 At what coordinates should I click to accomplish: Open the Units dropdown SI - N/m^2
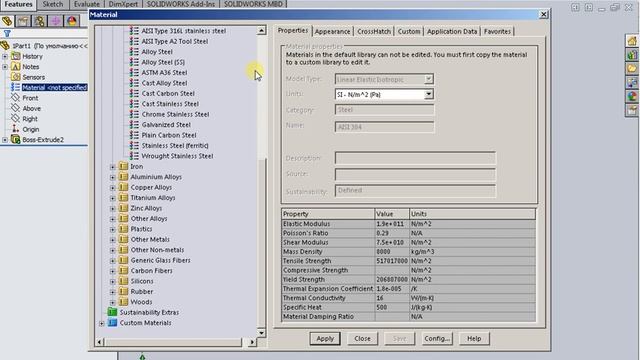tap(428, 94)
